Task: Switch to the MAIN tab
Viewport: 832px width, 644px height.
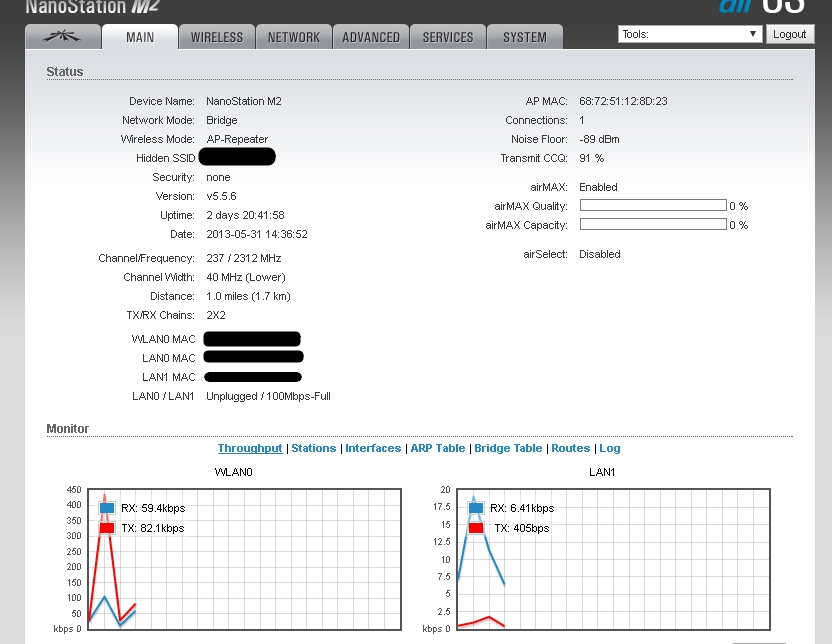Action: (x=140, y=37)
